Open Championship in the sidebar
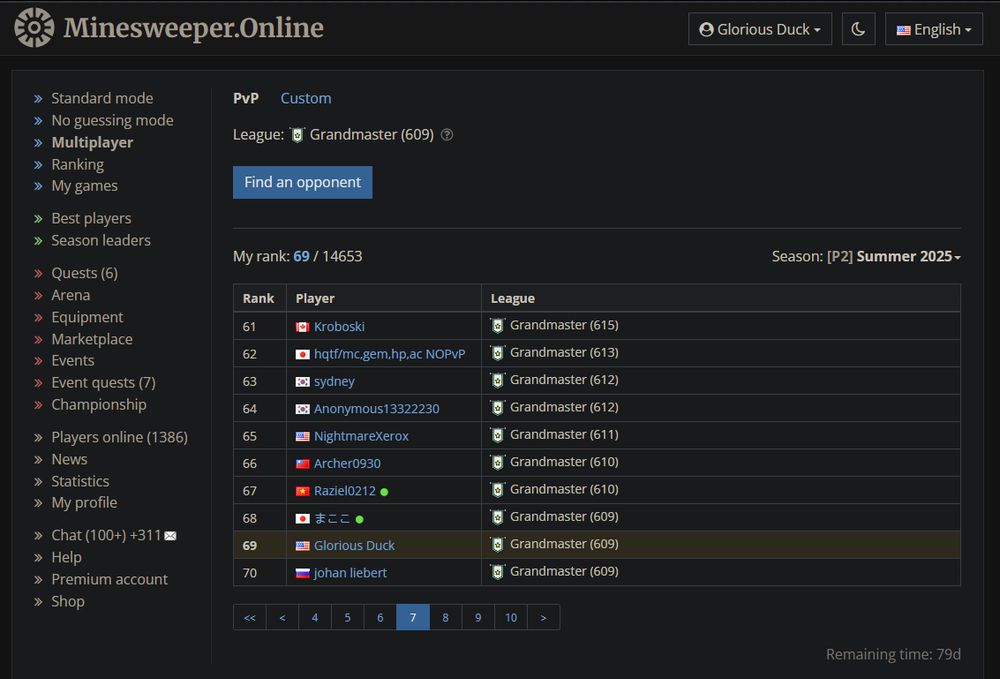 pyautogui.click(x=99, y=404)
